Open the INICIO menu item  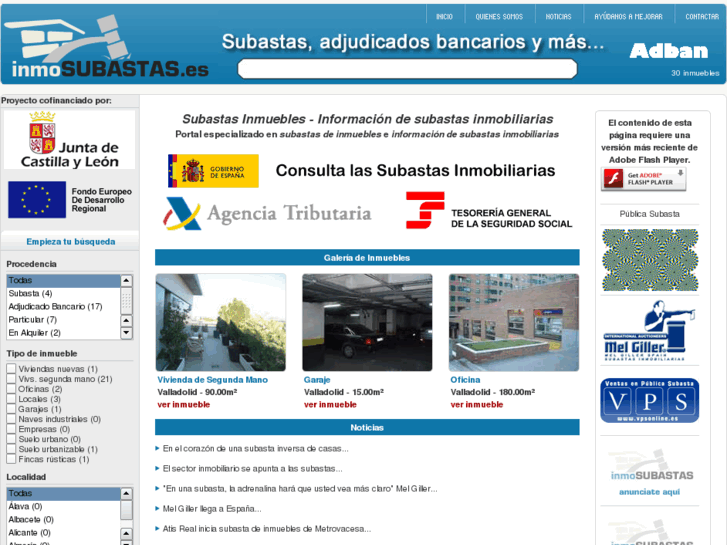[444, 17]
